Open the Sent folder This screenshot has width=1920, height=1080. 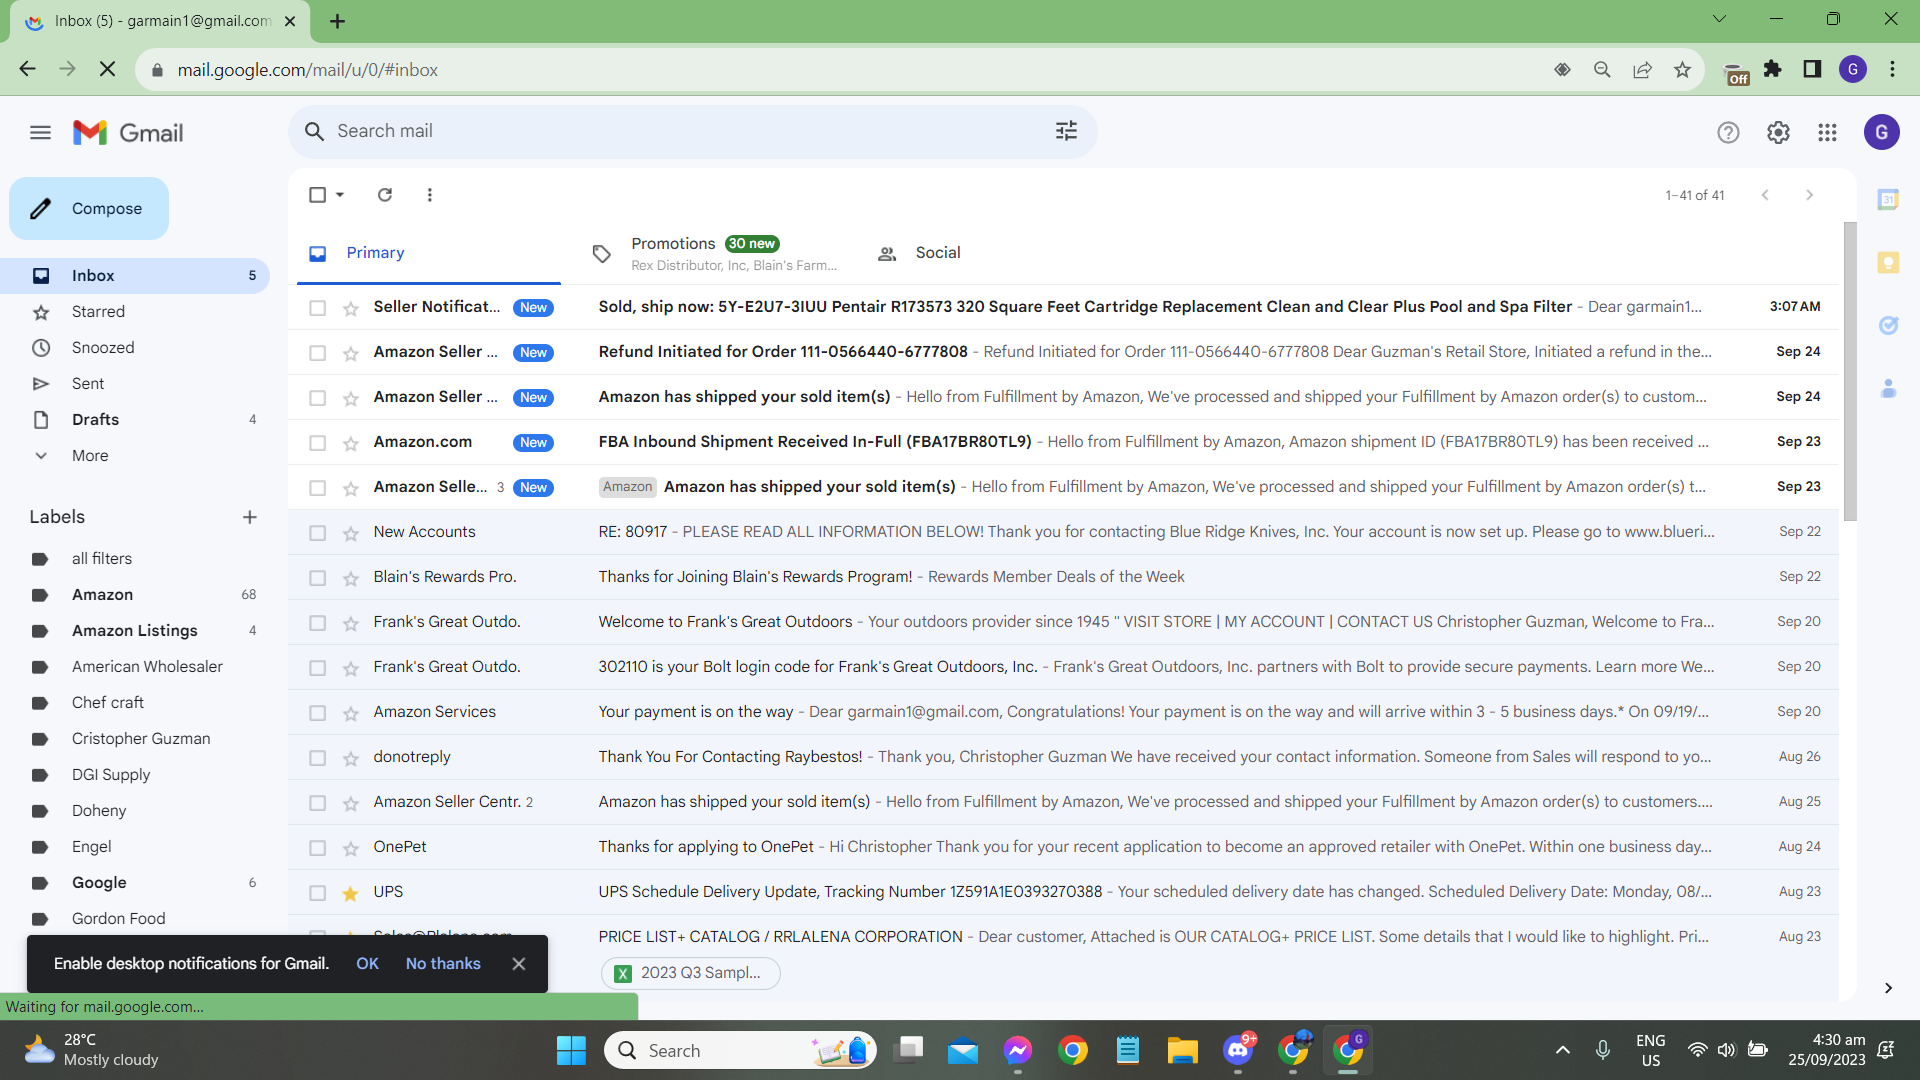tap(135, 384)
